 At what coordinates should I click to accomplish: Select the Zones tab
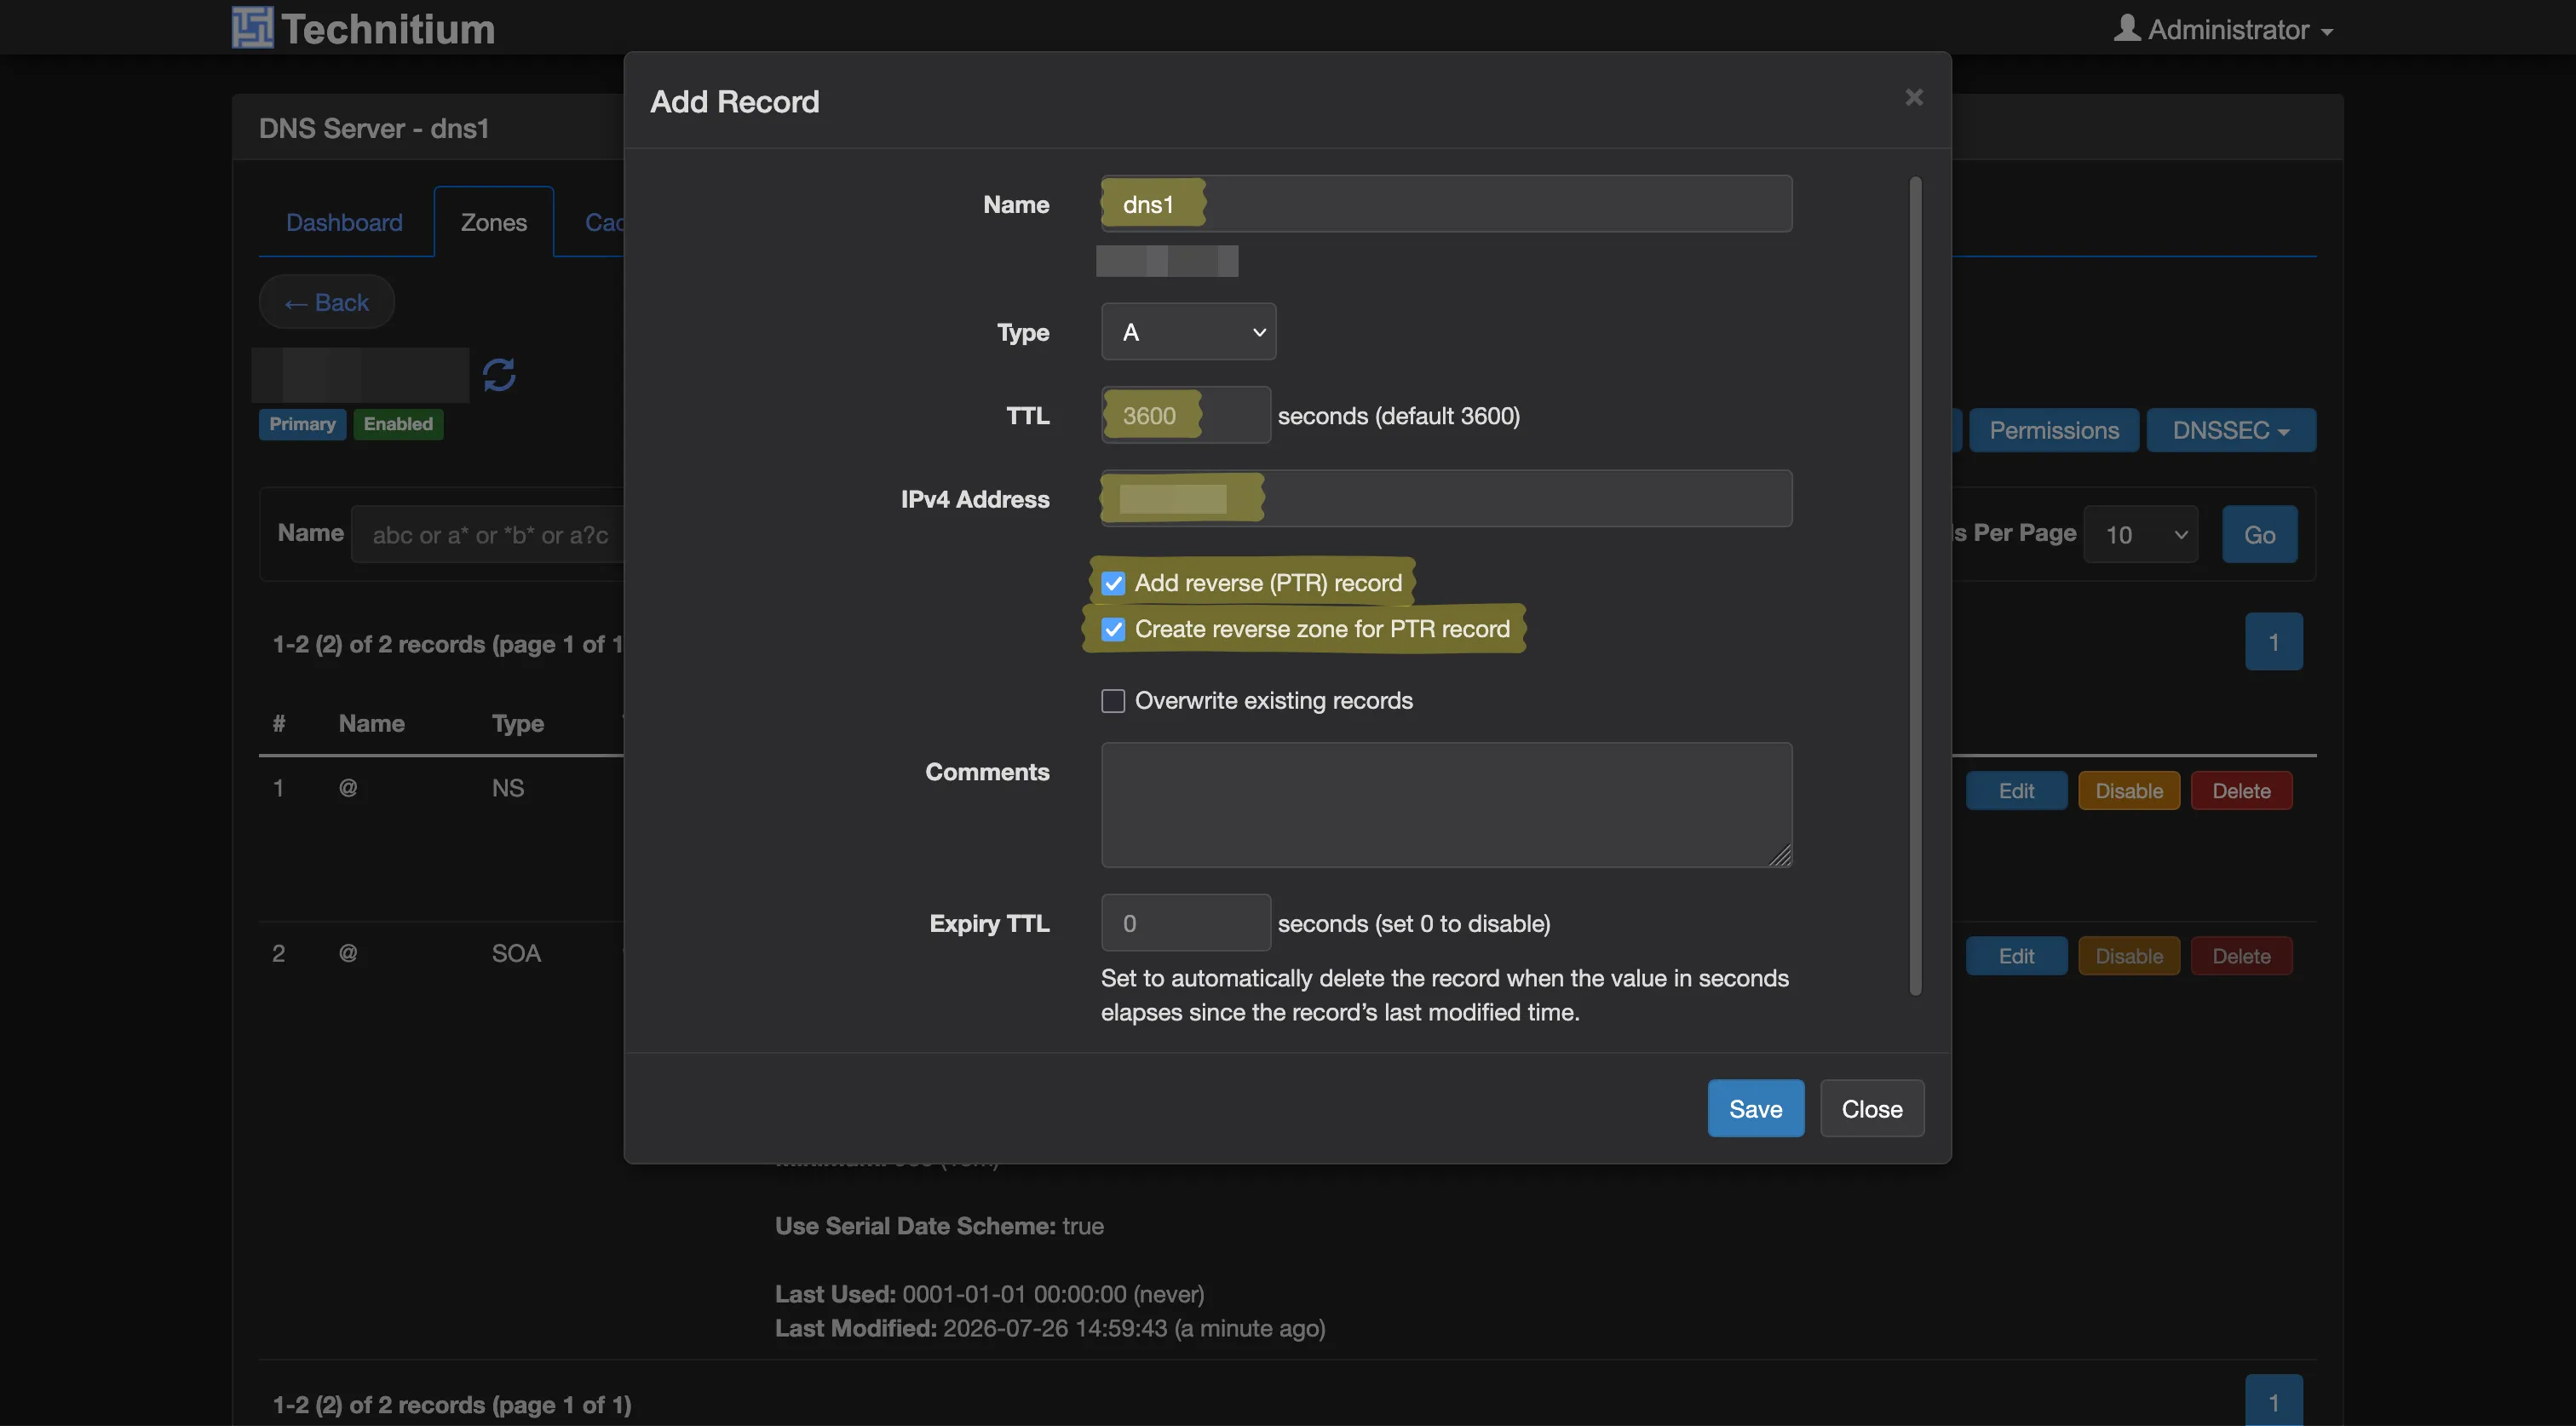click(x=493, y=222)
